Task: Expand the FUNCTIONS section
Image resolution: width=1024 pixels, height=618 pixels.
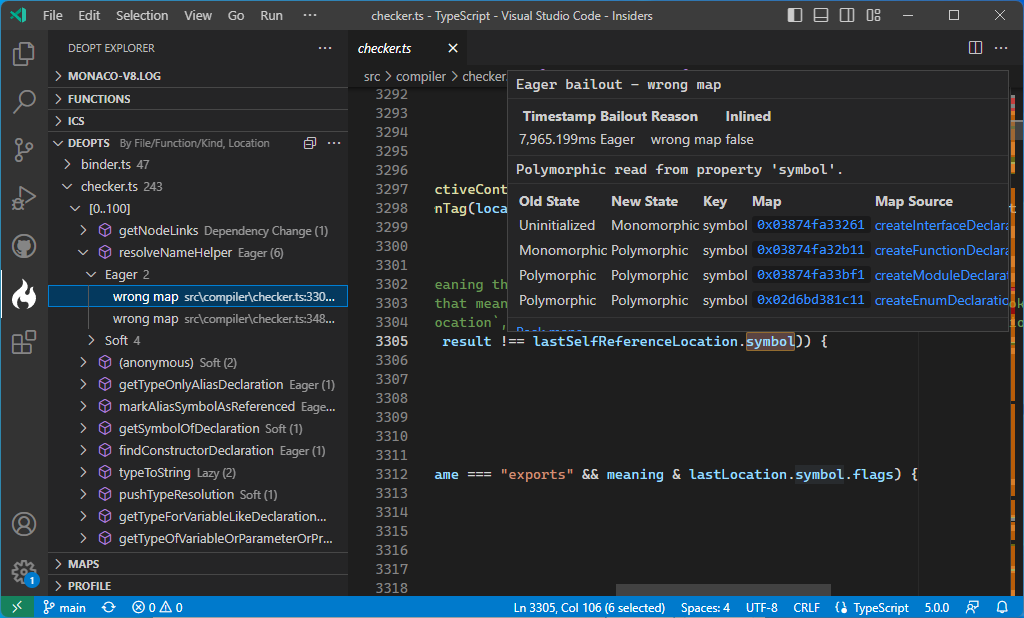Action: click(x=99, y=99)
